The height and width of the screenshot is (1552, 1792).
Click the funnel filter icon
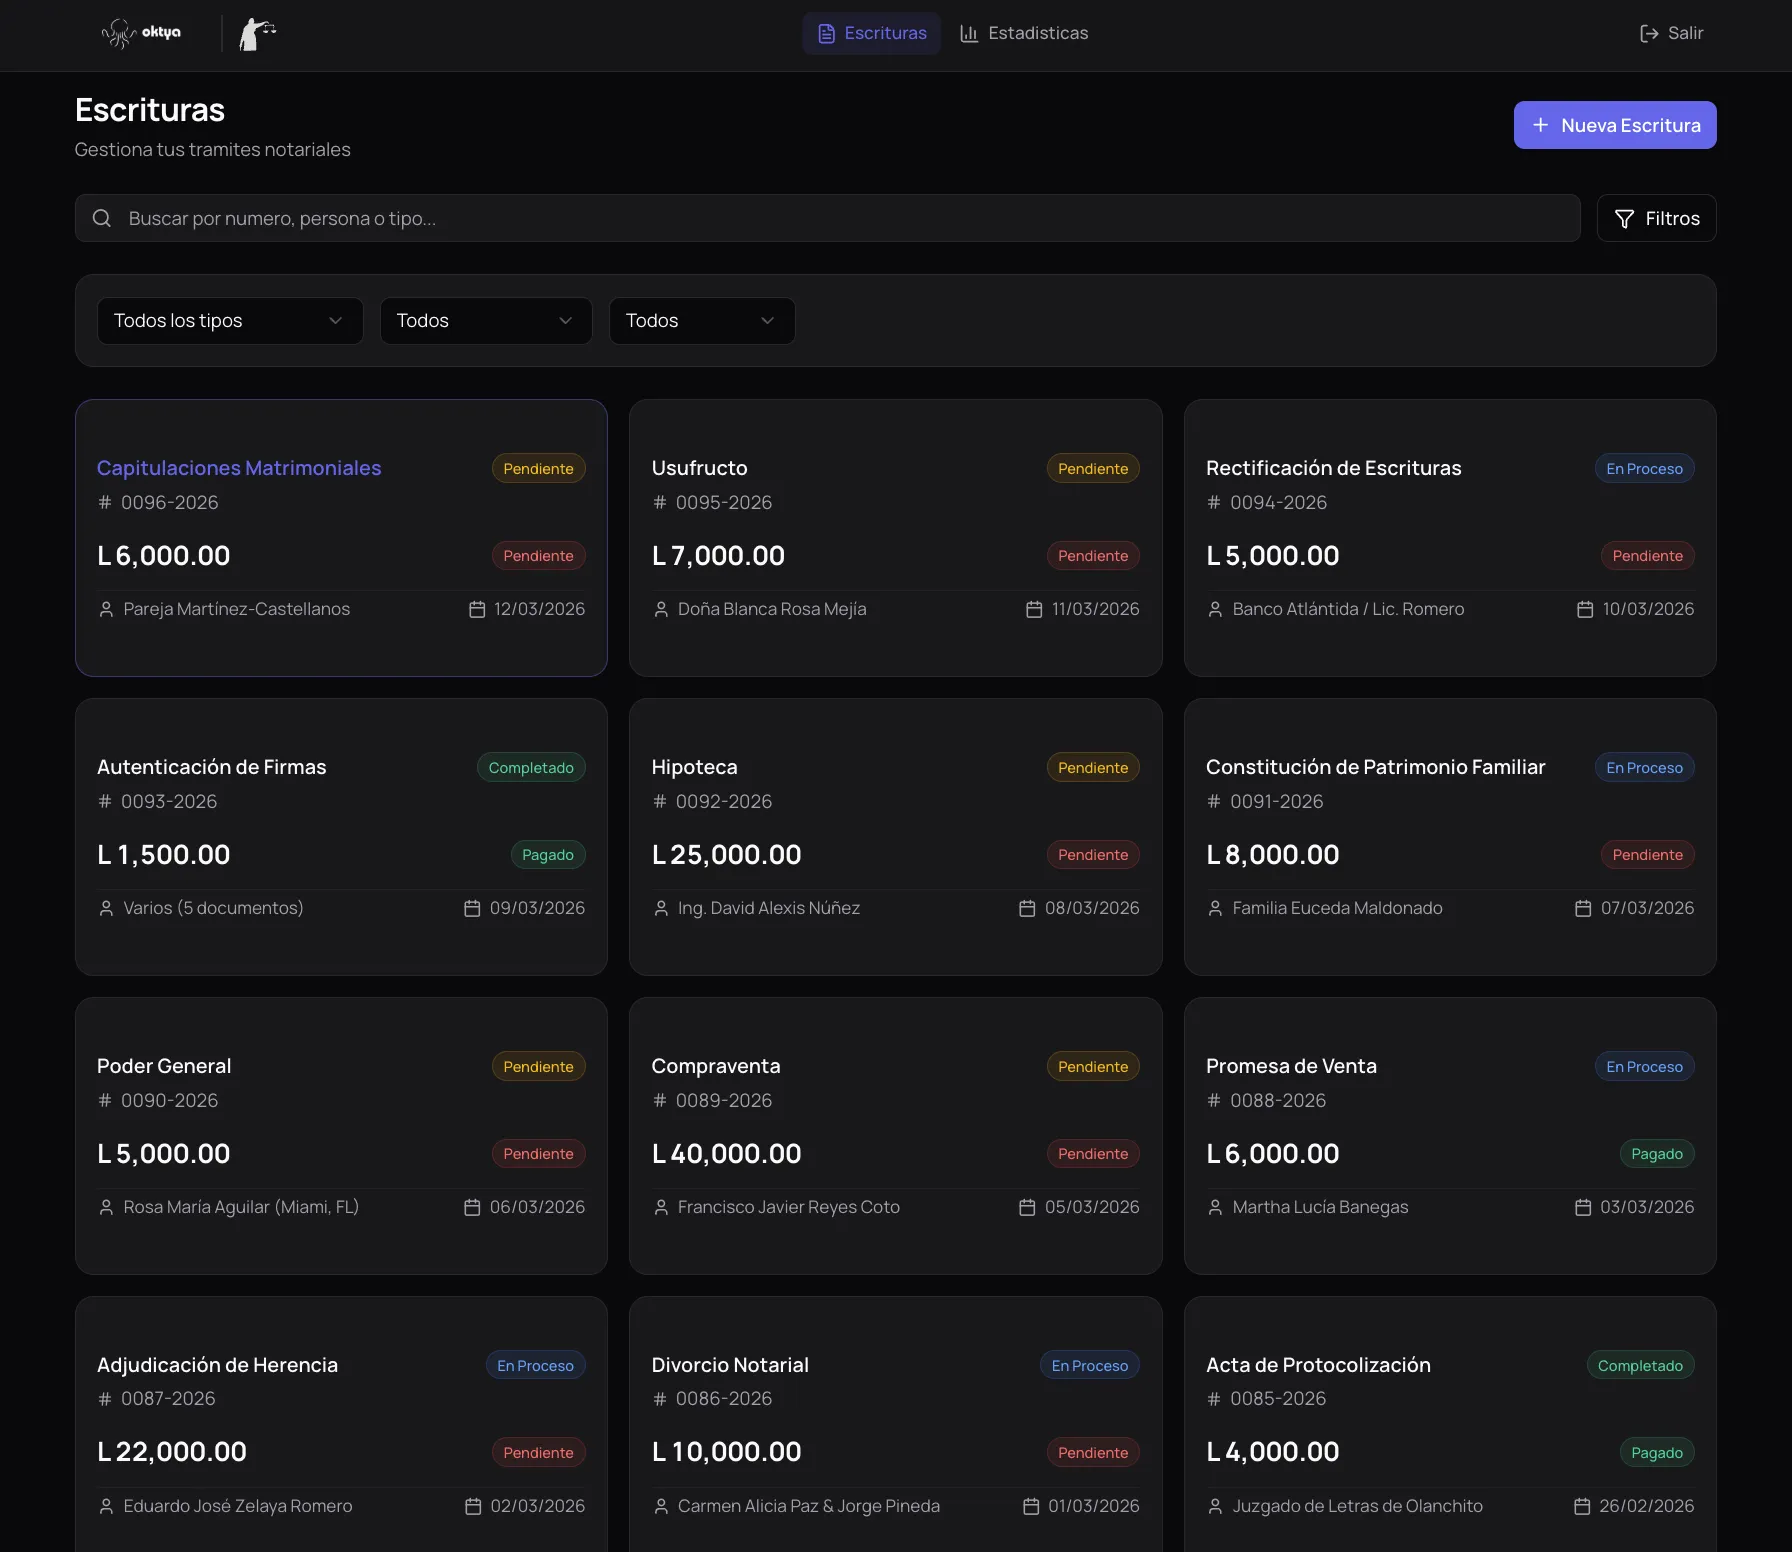pos(1624,219)
